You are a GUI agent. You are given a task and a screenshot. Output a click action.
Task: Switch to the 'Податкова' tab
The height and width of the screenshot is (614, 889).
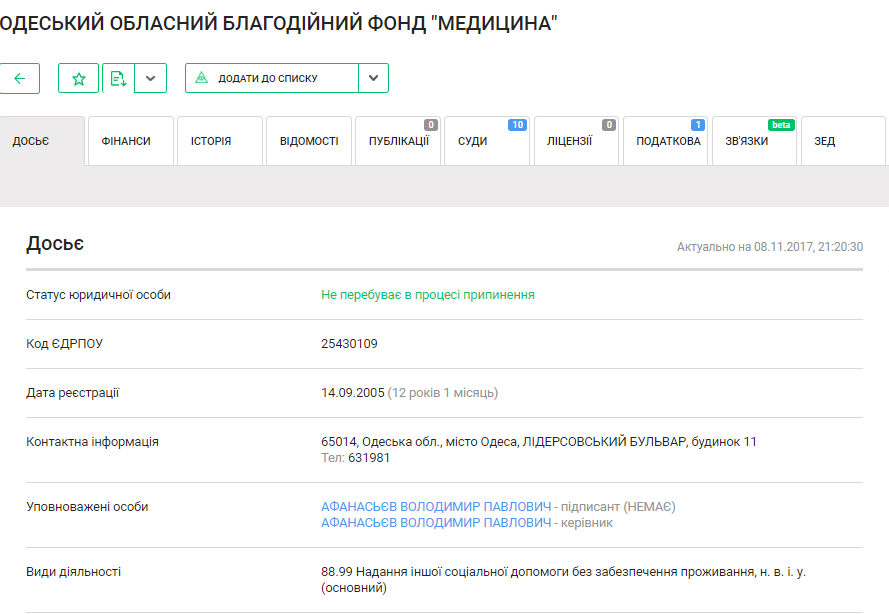click(x=668, y=141)
